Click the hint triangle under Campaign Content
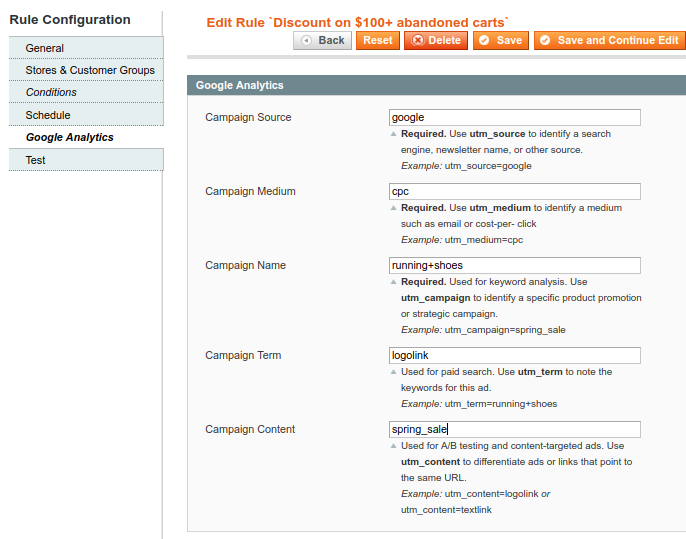This screenshot has width=686, height=539. pyautogui.click(x=393, y=446)
